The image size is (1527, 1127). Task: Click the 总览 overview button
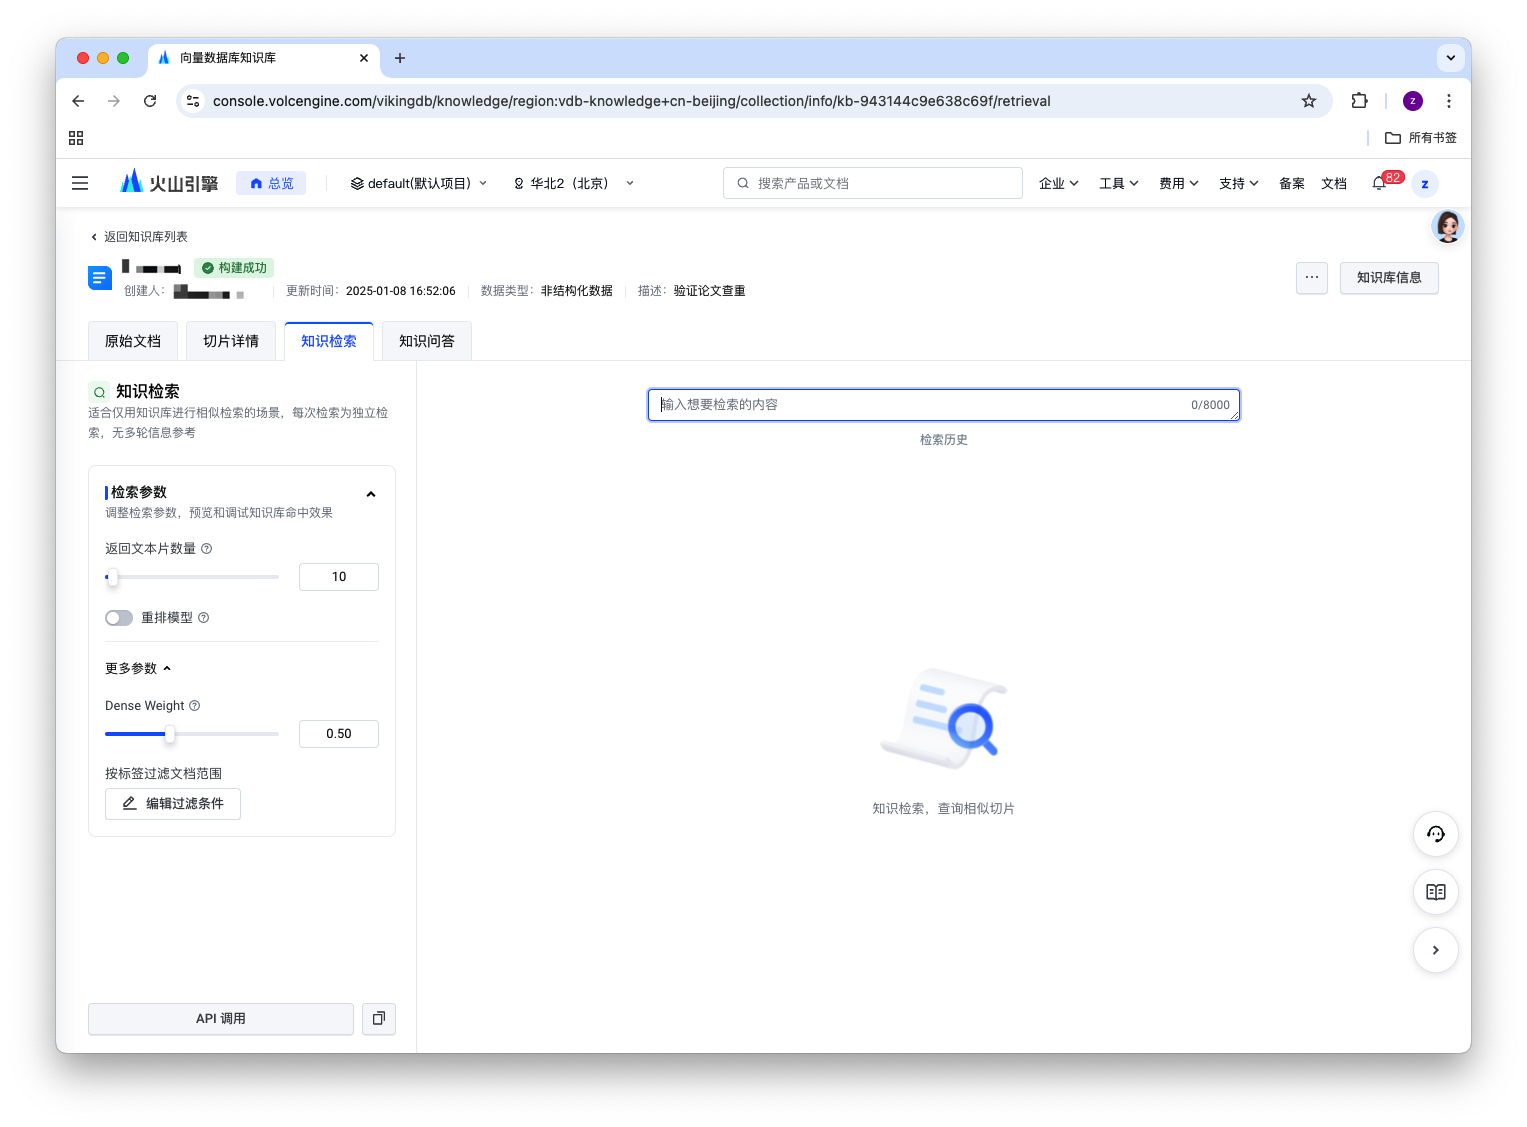(271, 183)
